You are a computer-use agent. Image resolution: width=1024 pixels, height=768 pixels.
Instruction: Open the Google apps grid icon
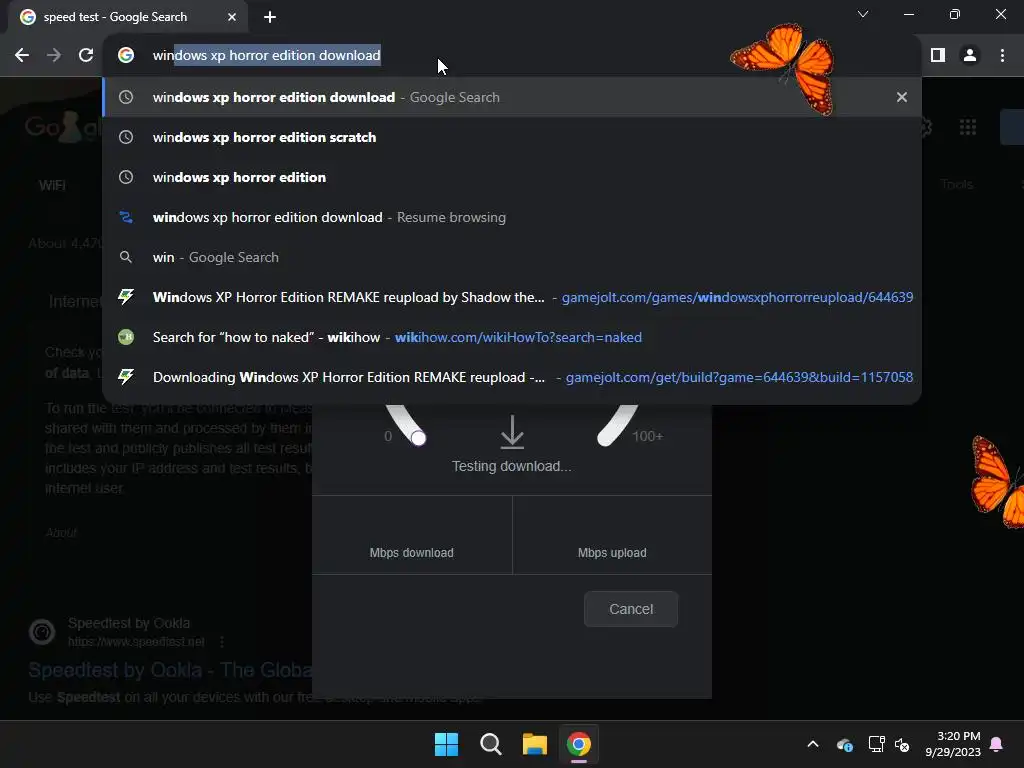click(968, 127)
